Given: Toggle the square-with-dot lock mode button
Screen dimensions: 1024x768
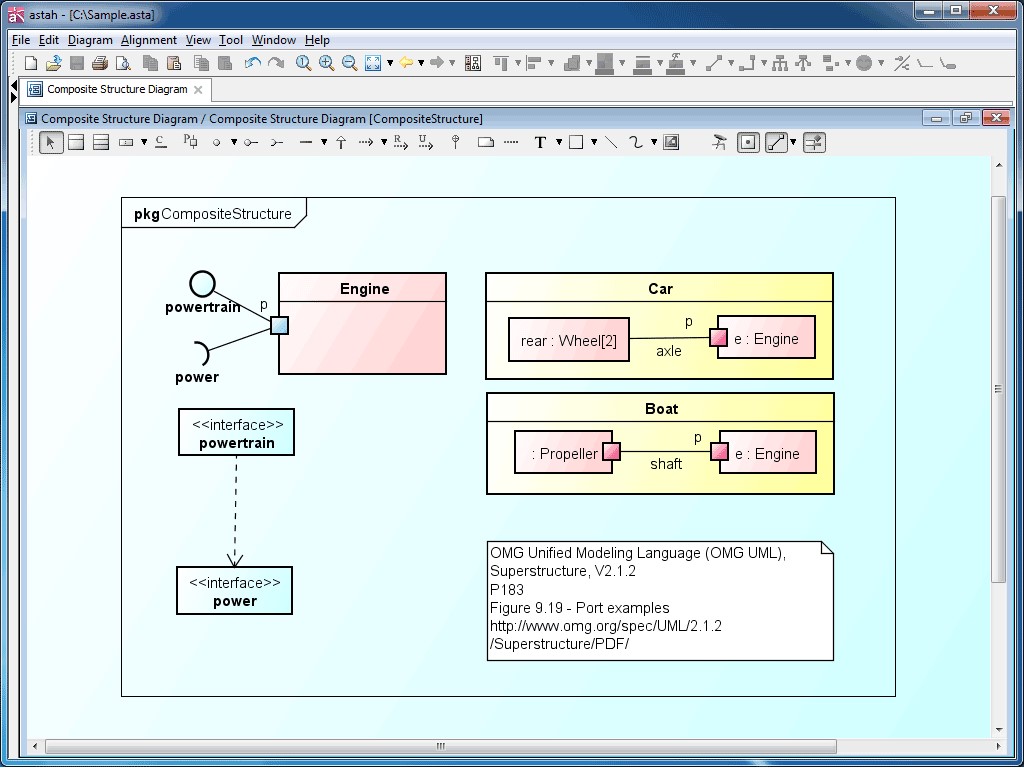Looking at the screenshot, I should pos(748,143).
